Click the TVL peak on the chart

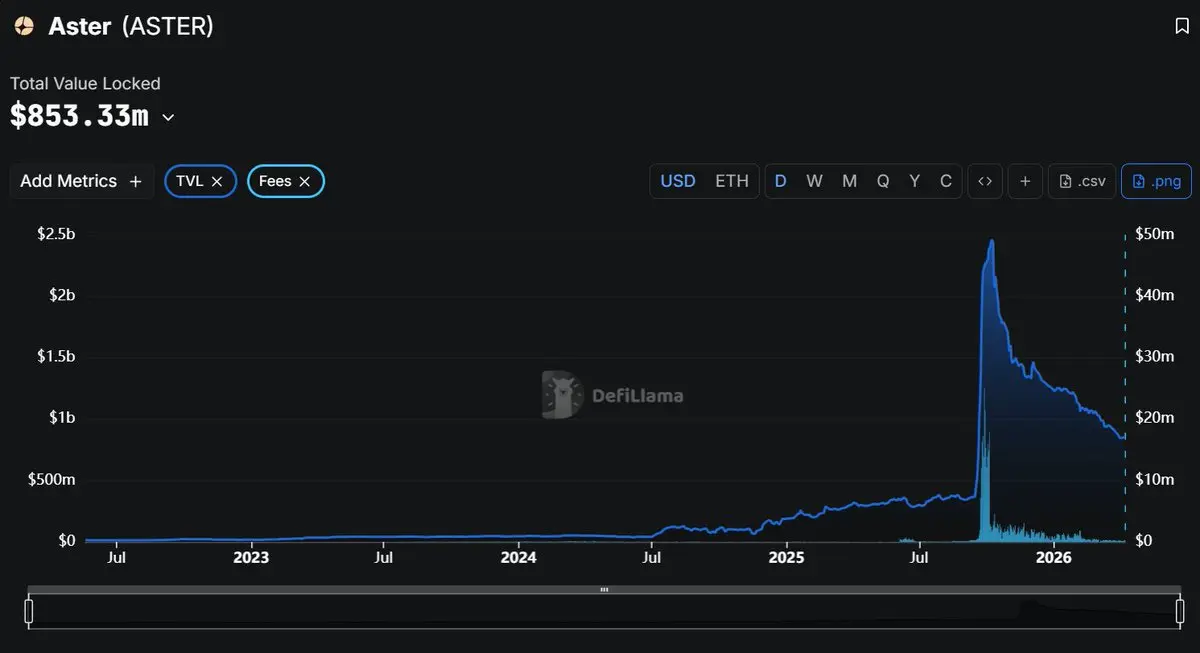[991, 241]
